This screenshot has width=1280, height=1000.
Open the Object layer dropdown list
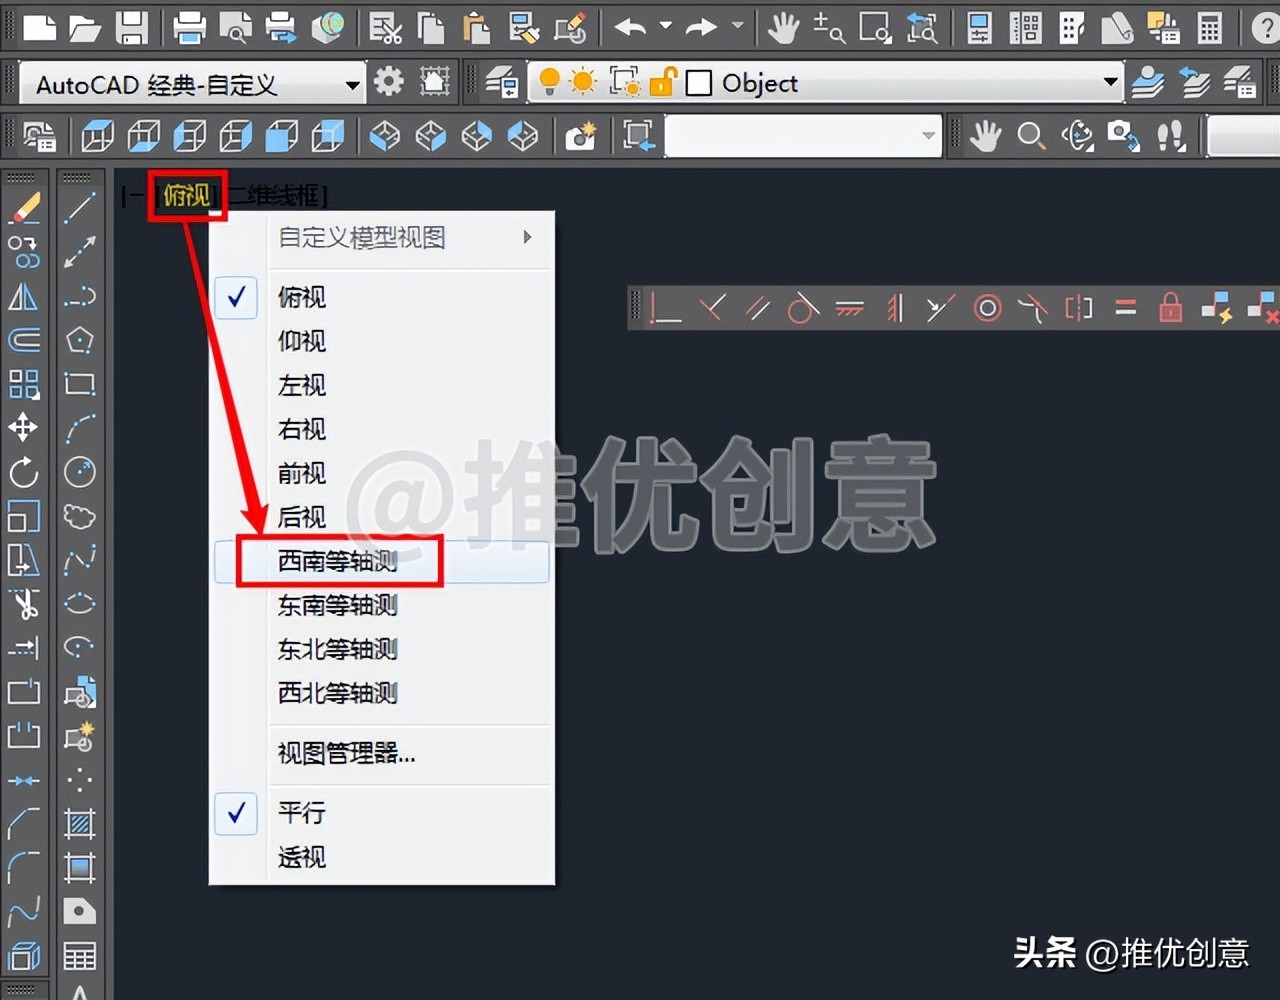click(x=1110, y=82)
